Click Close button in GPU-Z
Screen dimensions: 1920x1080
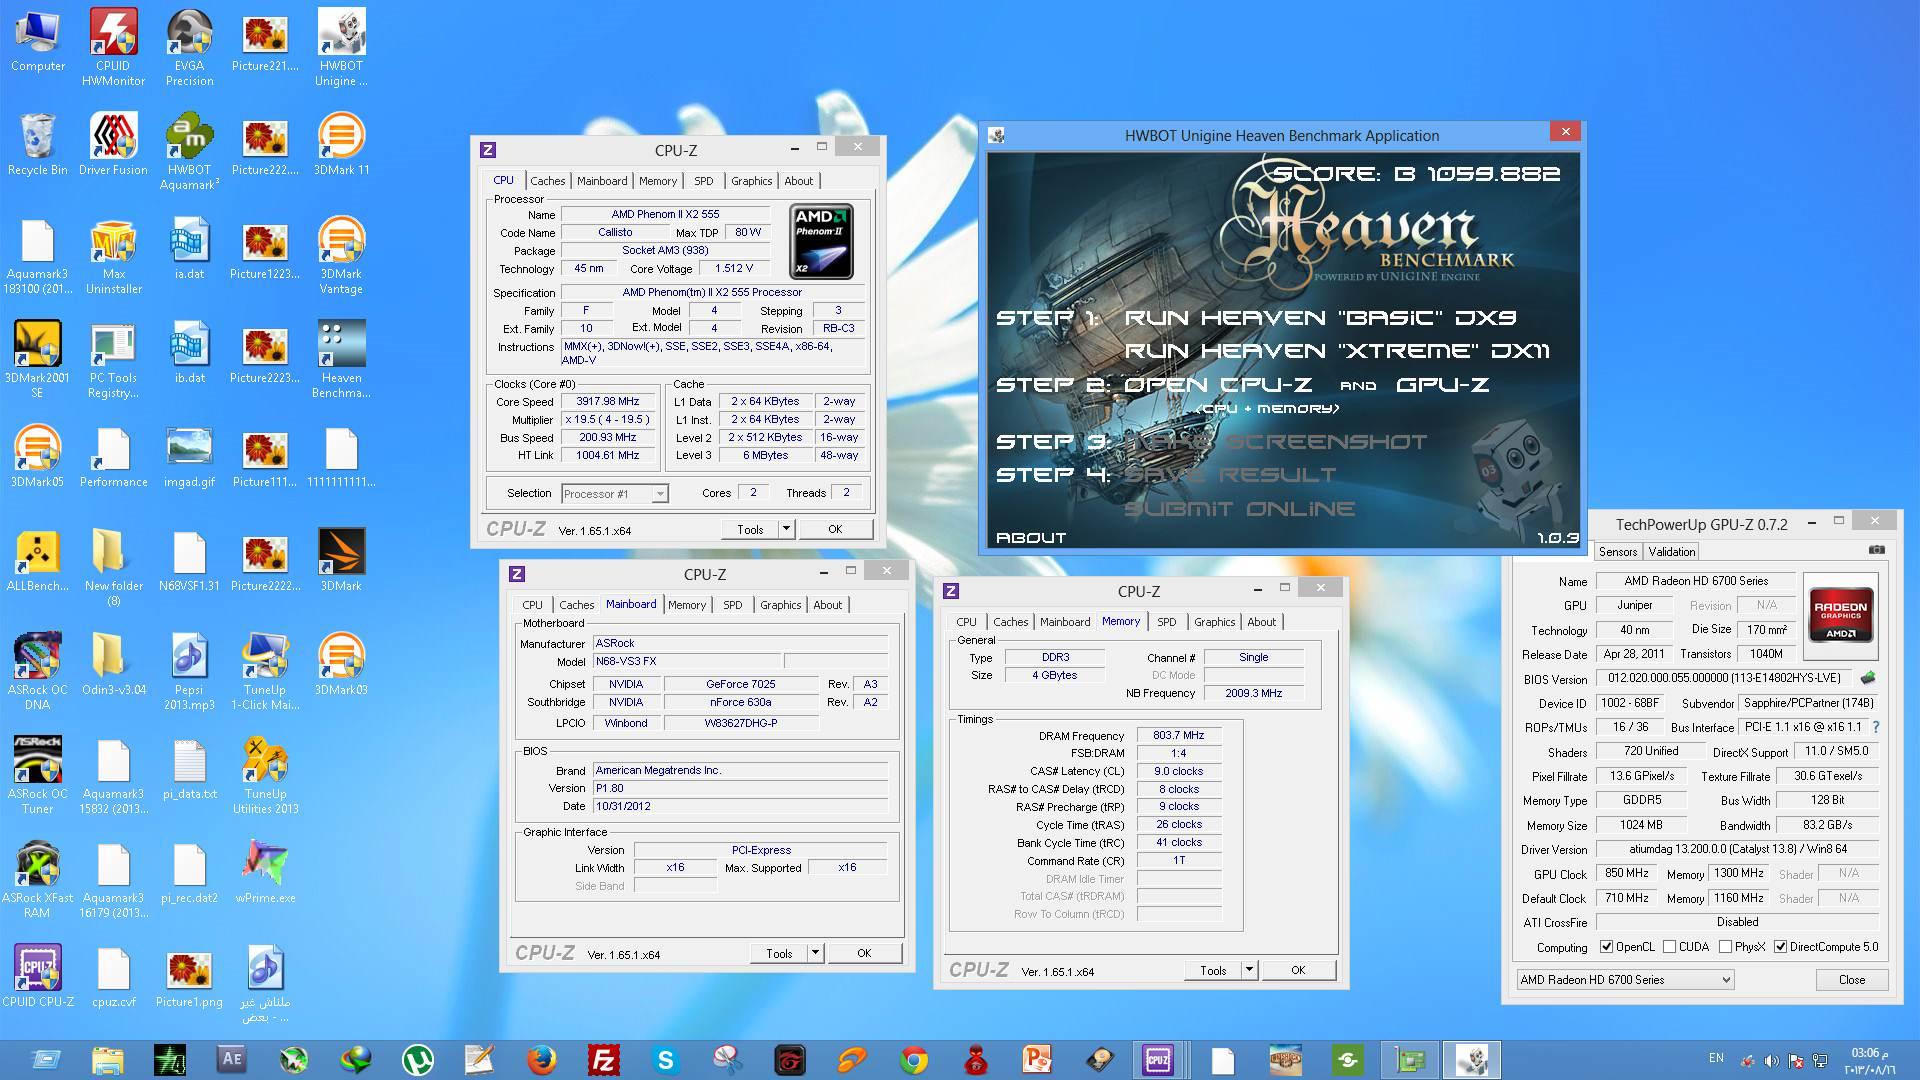coord(1852,980)
